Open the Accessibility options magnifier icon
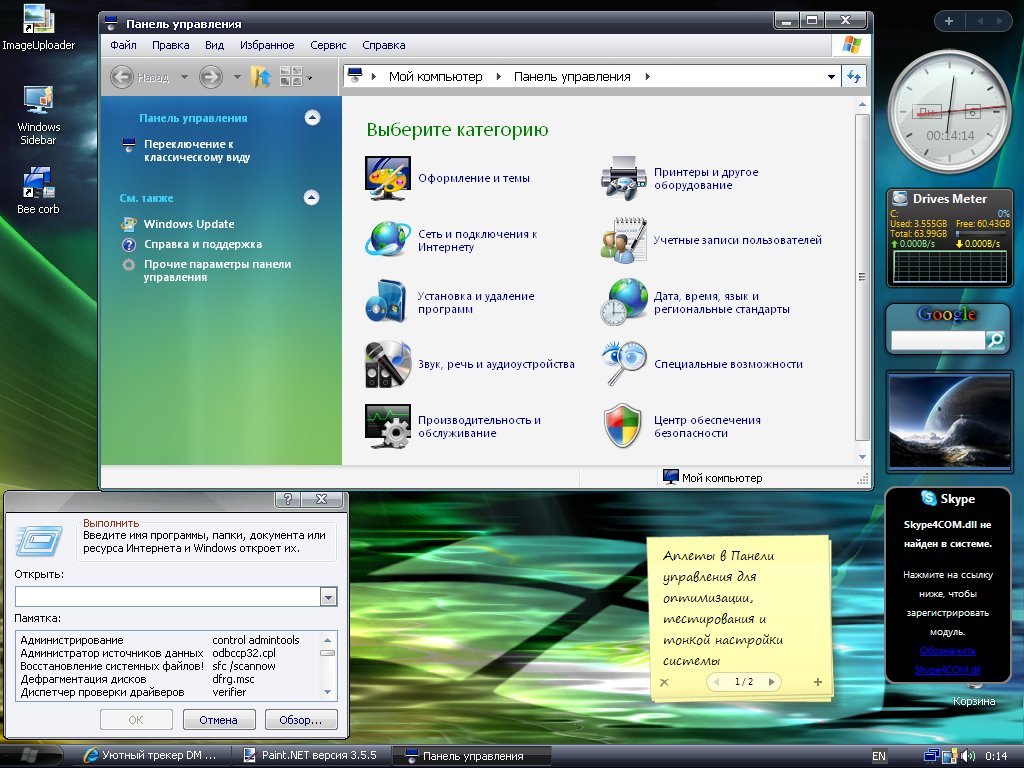The image size is (1024, 768). pos(623,364)
